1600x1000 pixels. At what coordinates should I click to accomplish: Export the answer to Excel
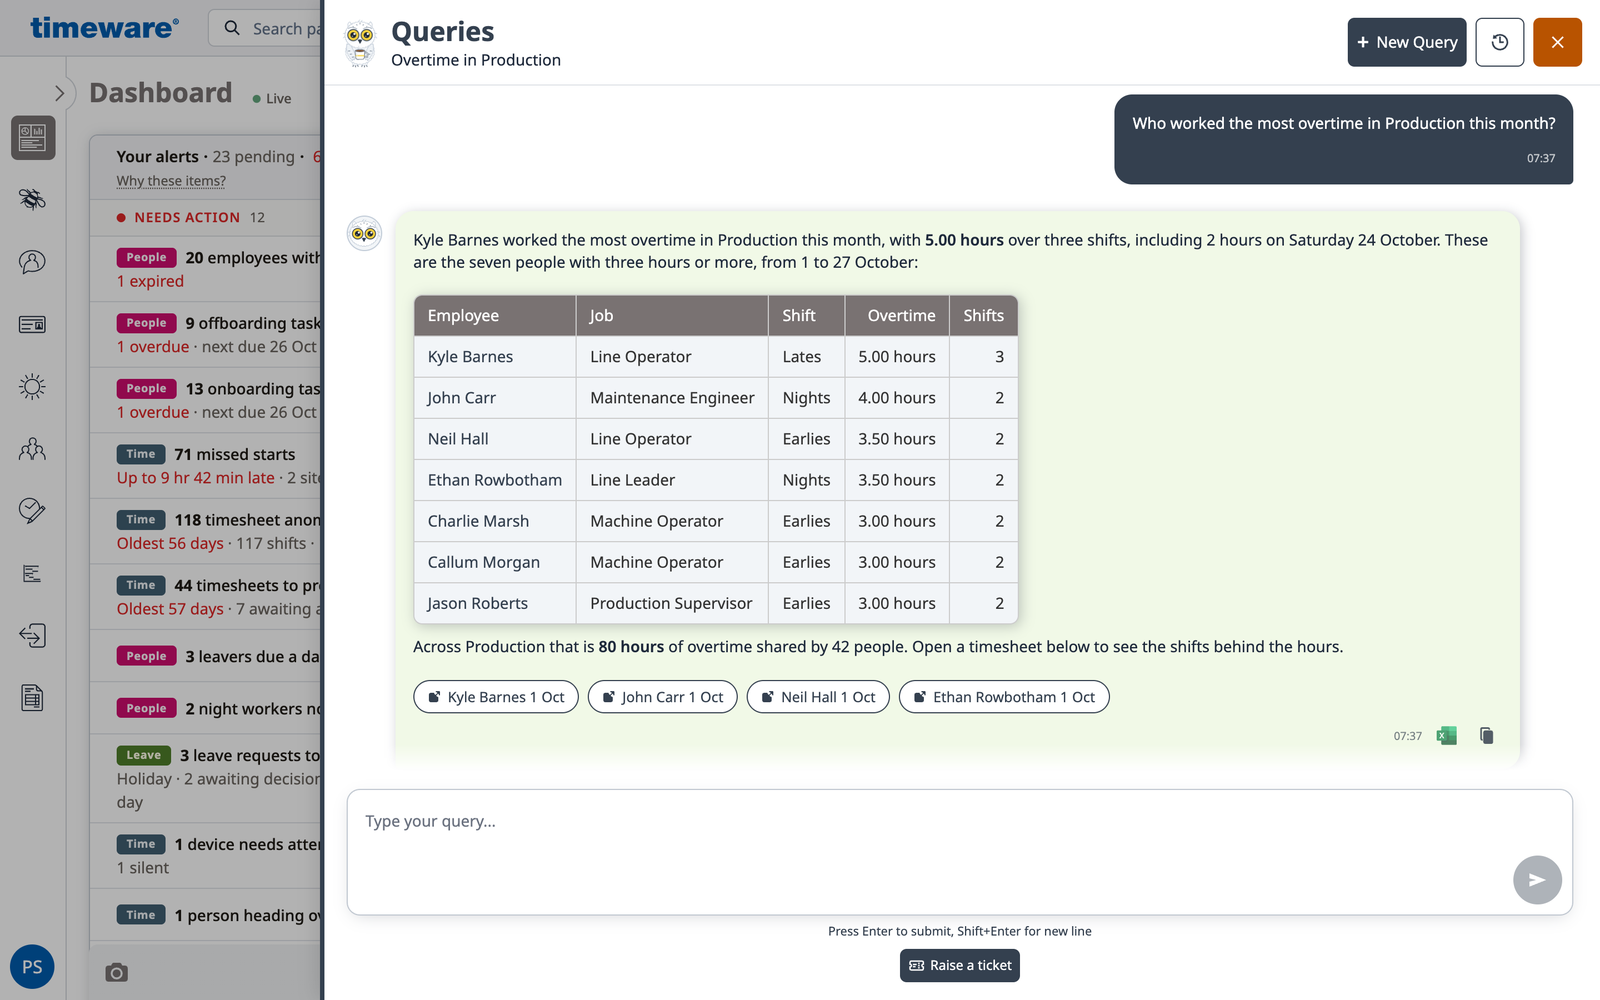pyautogui.click(x=1446, y=736)
